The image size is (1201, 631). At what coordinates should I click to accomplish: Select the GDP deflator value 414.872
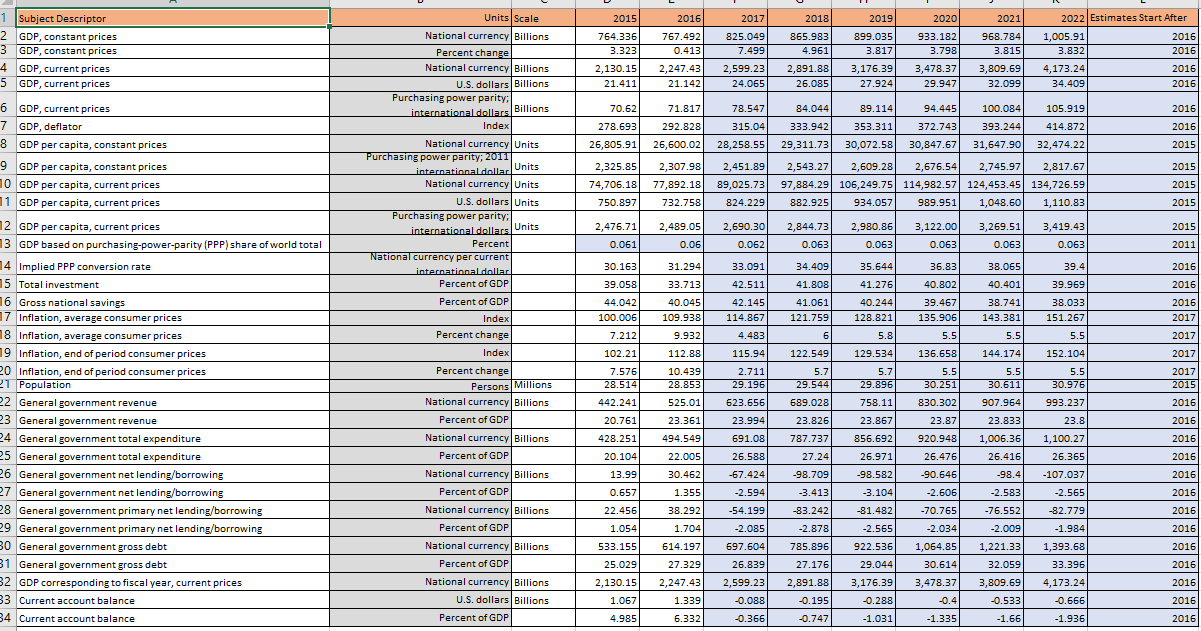tap(1057, 126)
